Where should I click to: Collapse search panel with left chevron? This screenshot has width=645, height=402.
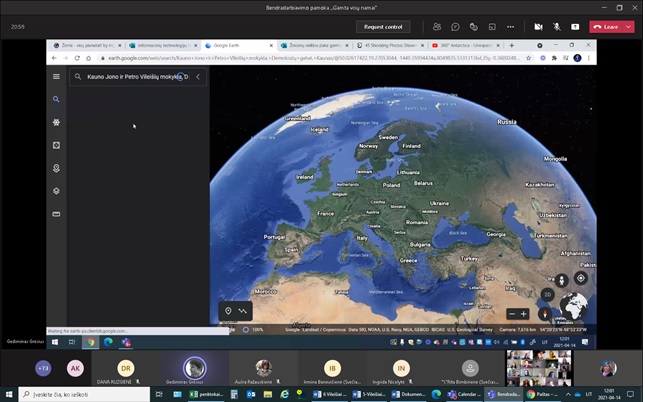click(198, 77)
